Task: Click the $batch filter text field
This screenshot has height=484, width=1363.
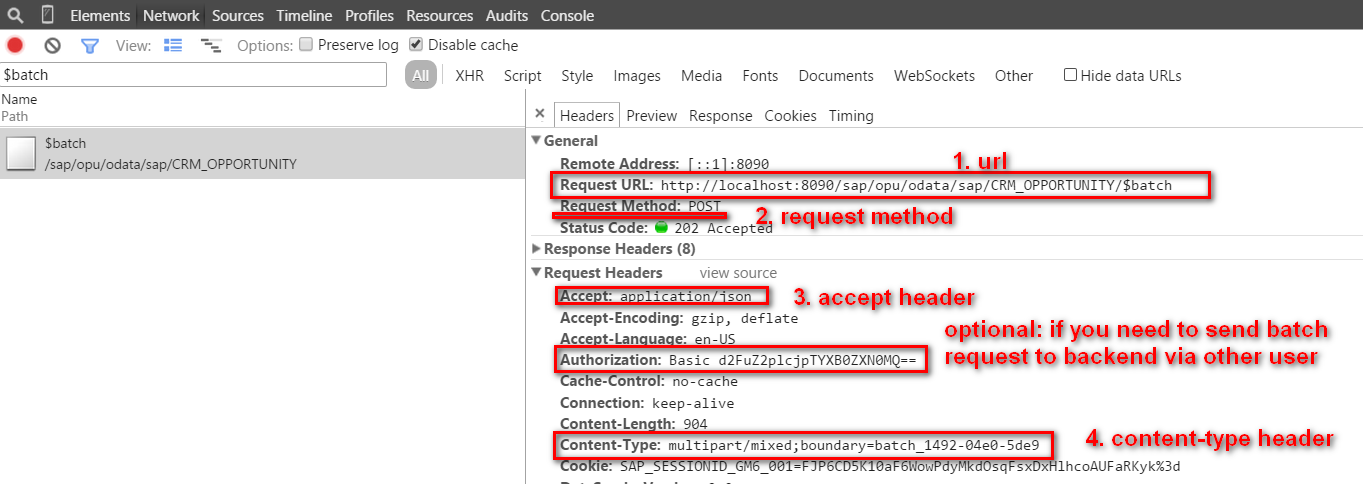Action: tap(193, 75)
